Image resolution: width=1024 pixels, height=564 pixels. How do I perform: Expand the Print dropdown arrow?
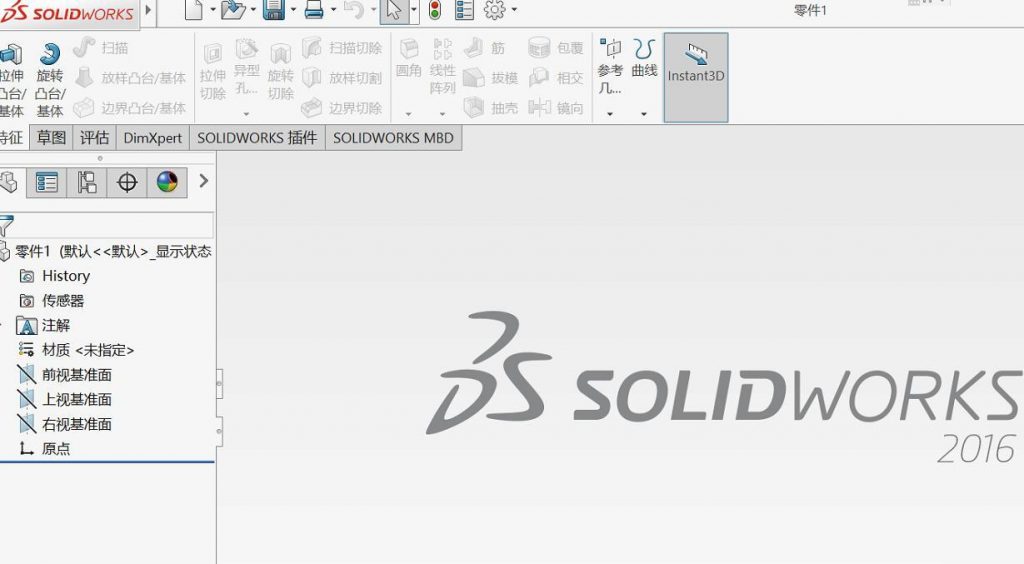coord(333,10)
